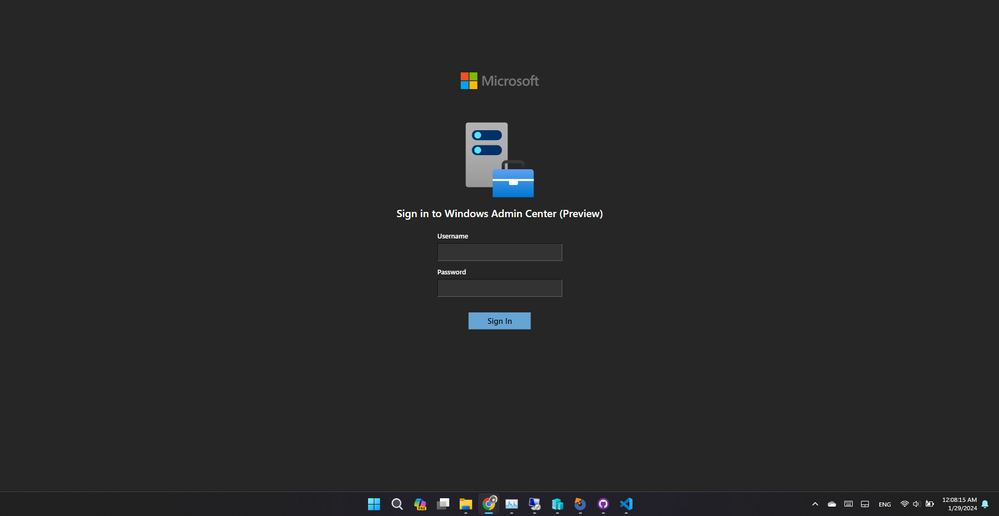Click the Password input field
The width and height of the screenshot is (999, 516).
coord(500,288)
